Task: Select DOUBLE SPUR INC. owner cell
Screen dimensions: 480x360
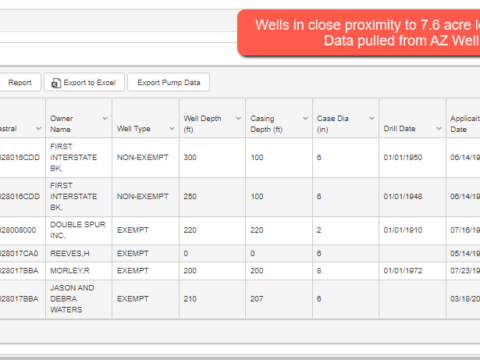Action: coord(79,230)
